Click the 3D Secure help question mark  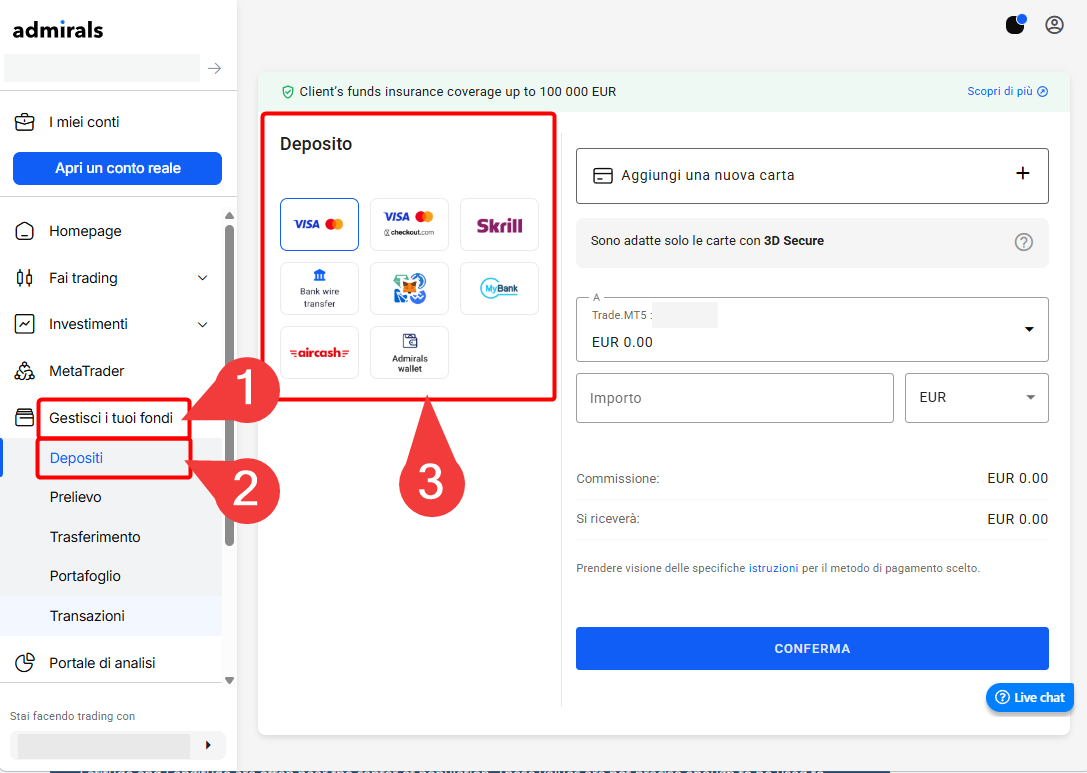point(1023,242)
